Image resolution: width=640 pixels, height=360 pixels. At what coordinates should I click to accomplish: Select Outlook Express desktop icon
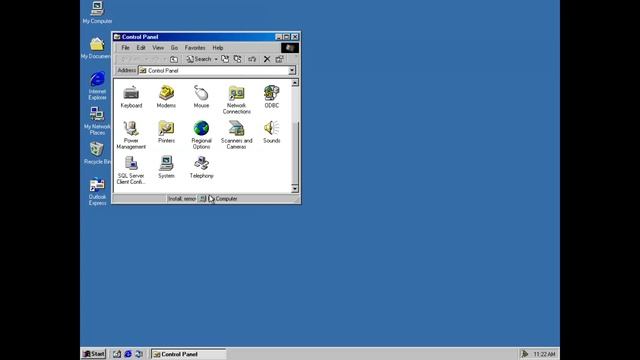(97, 191)
